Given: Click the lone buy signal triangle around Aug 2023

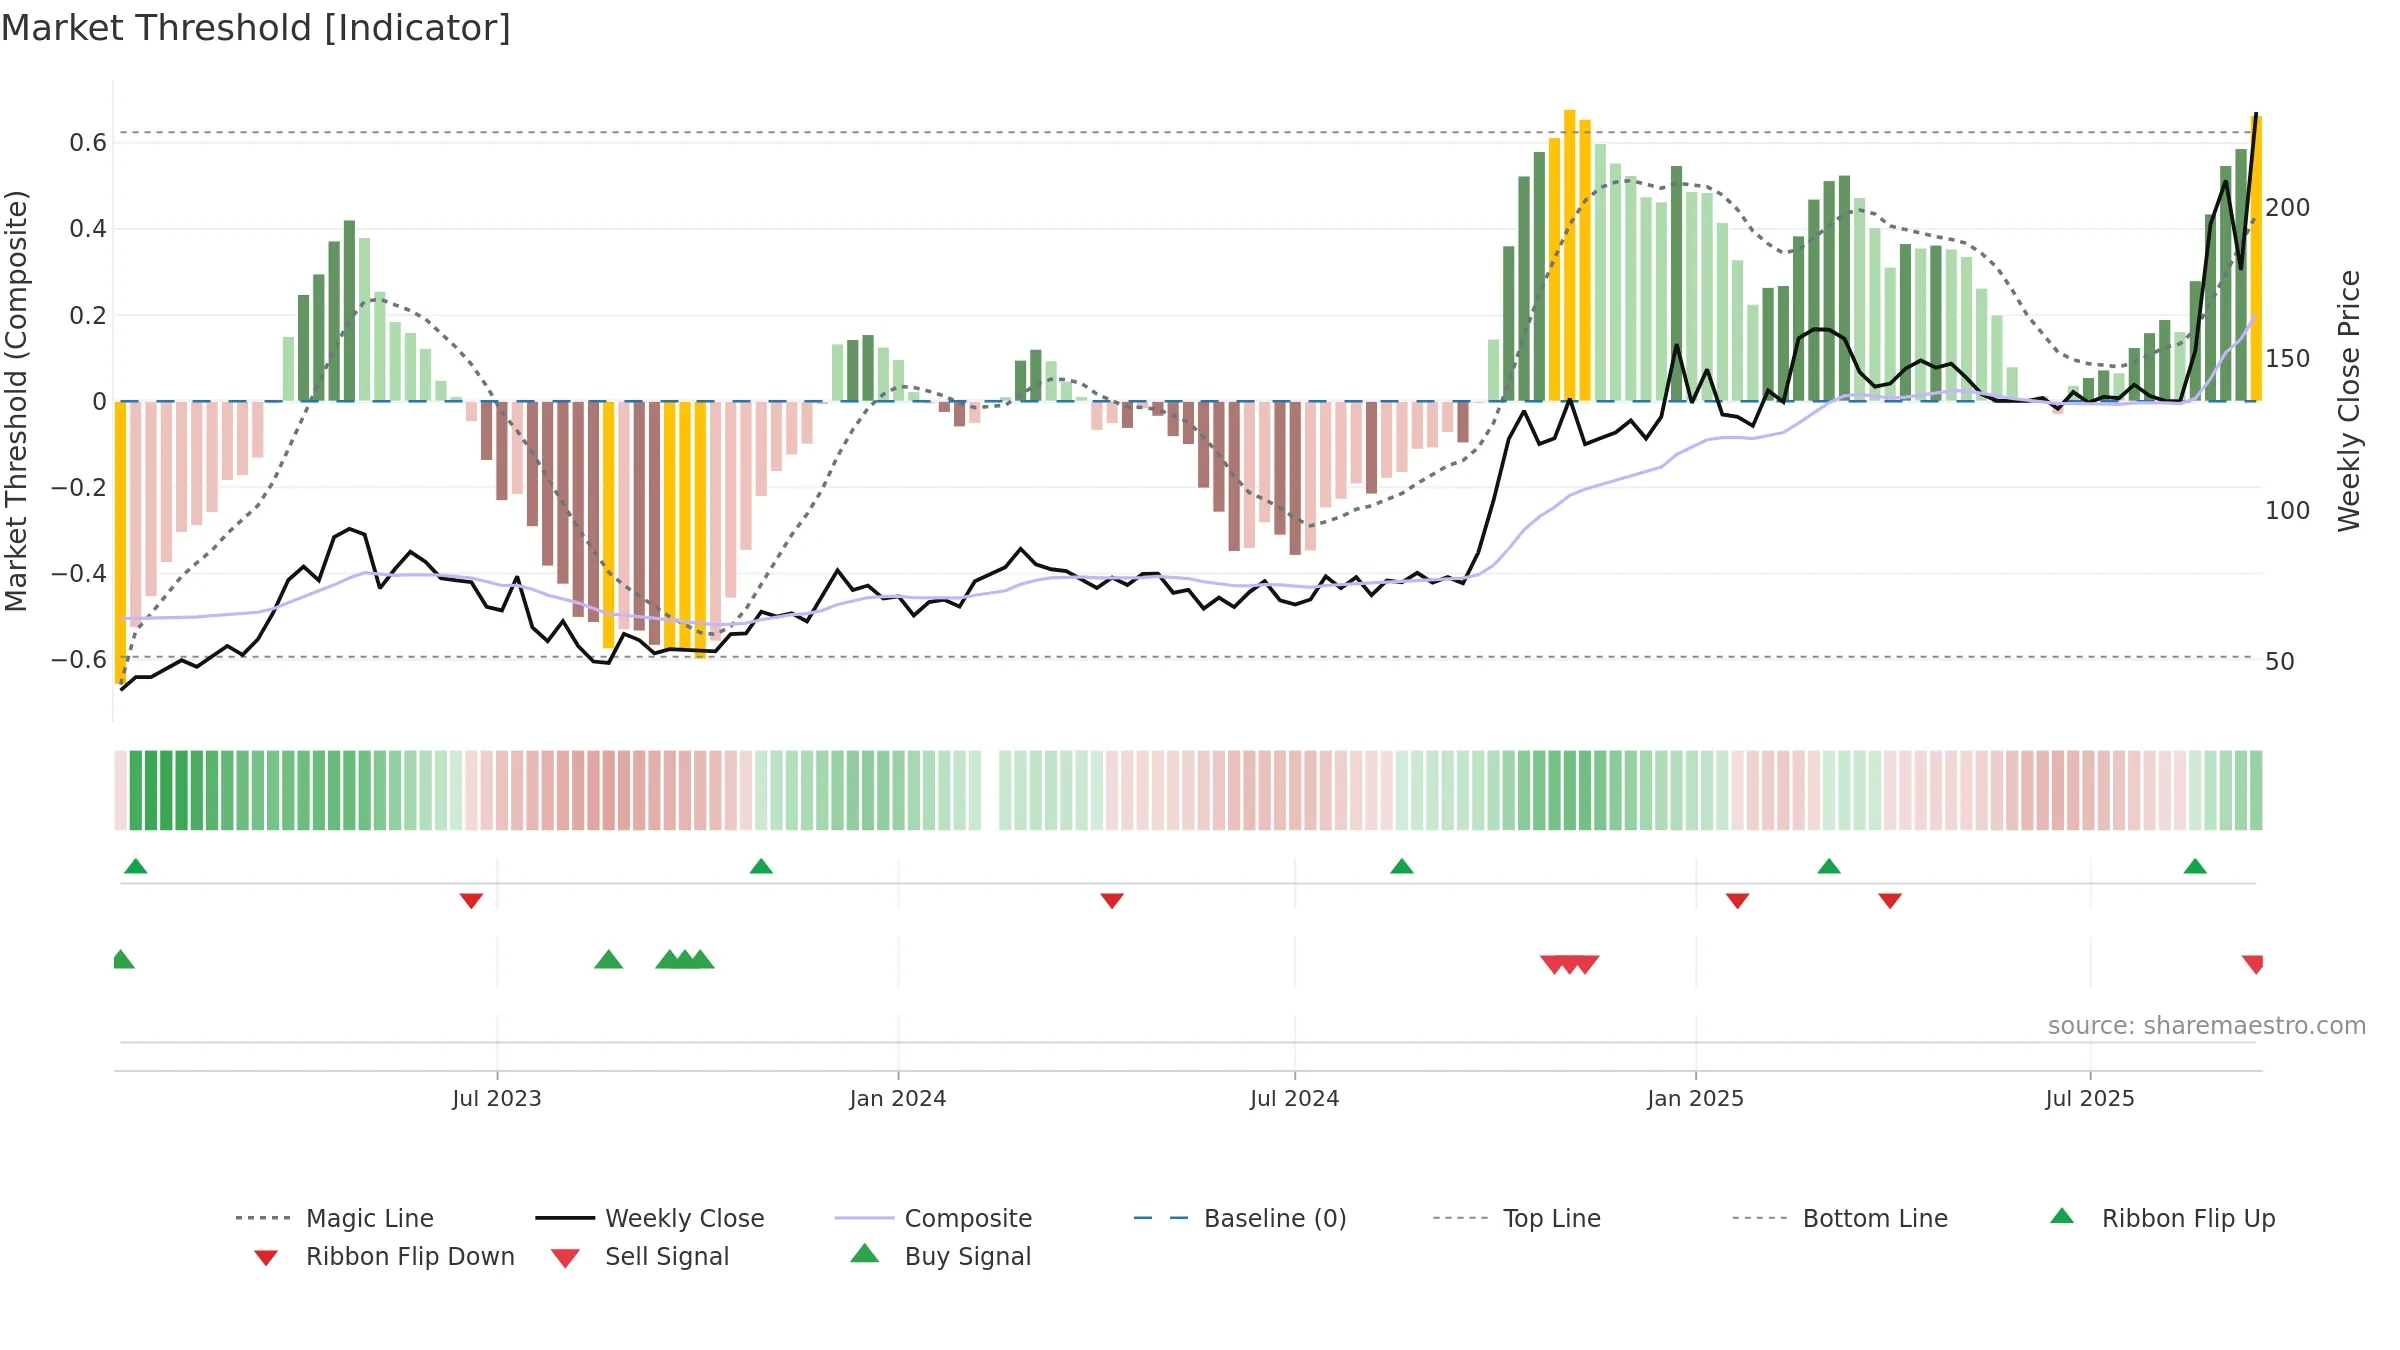Looking at the screenshot, I should pyautogui.click(x=609, y=959).
